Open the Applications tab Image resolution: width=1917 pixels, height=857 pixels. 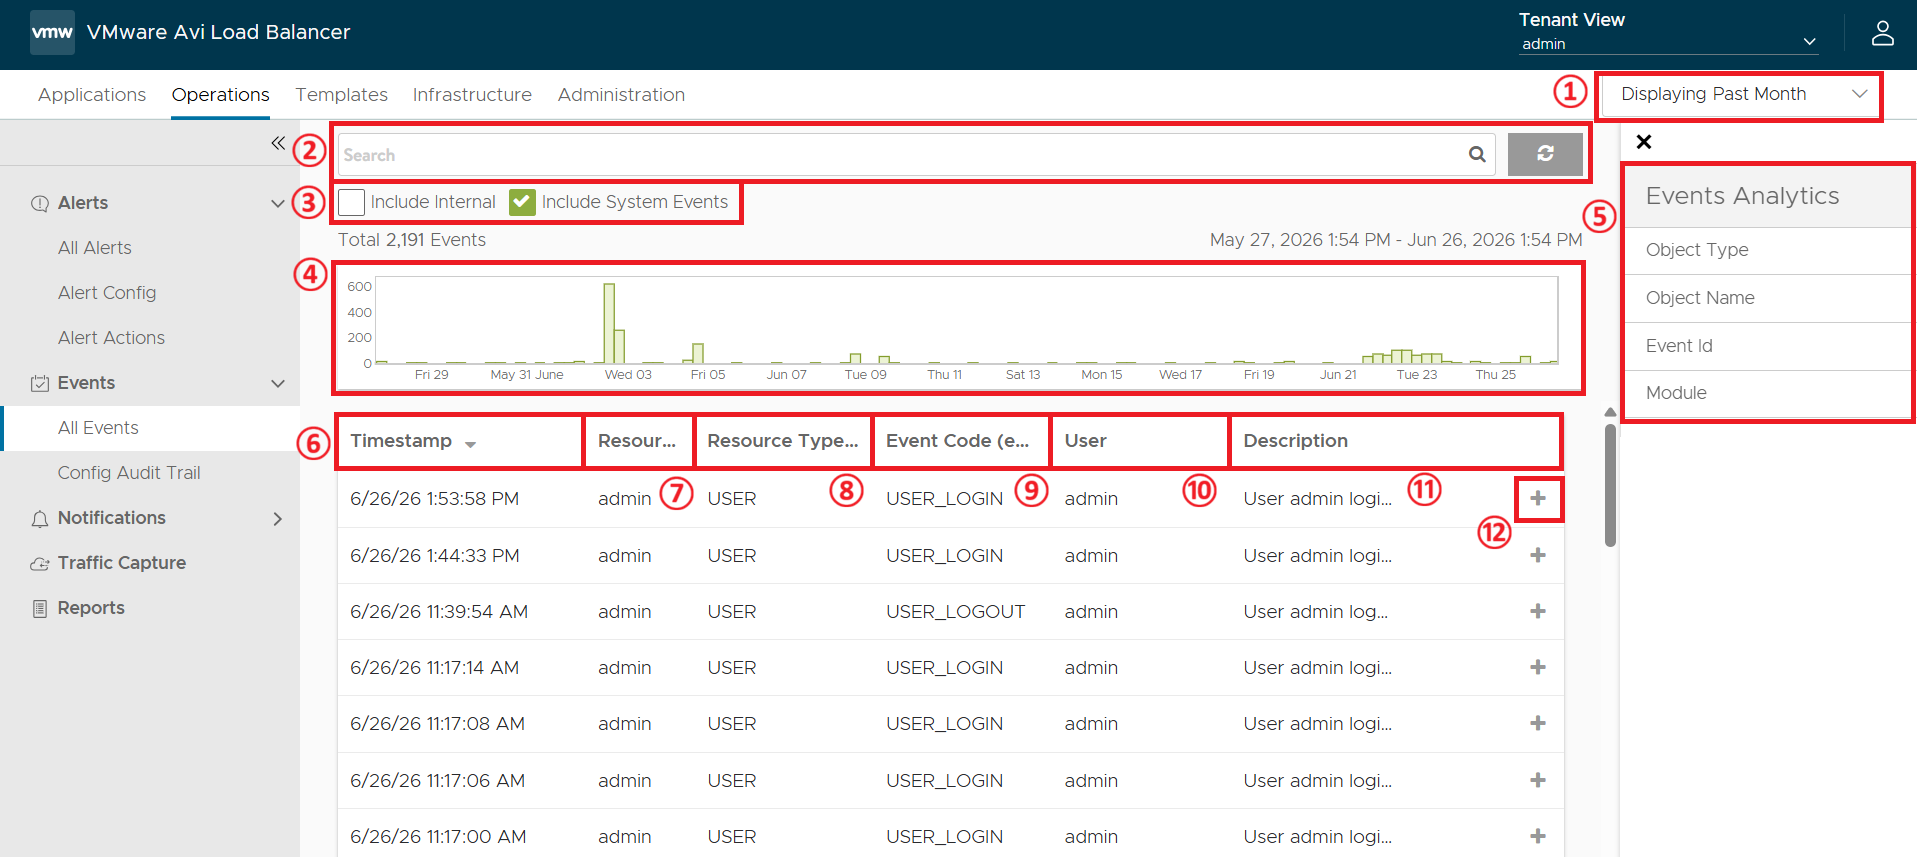[92, 94]
